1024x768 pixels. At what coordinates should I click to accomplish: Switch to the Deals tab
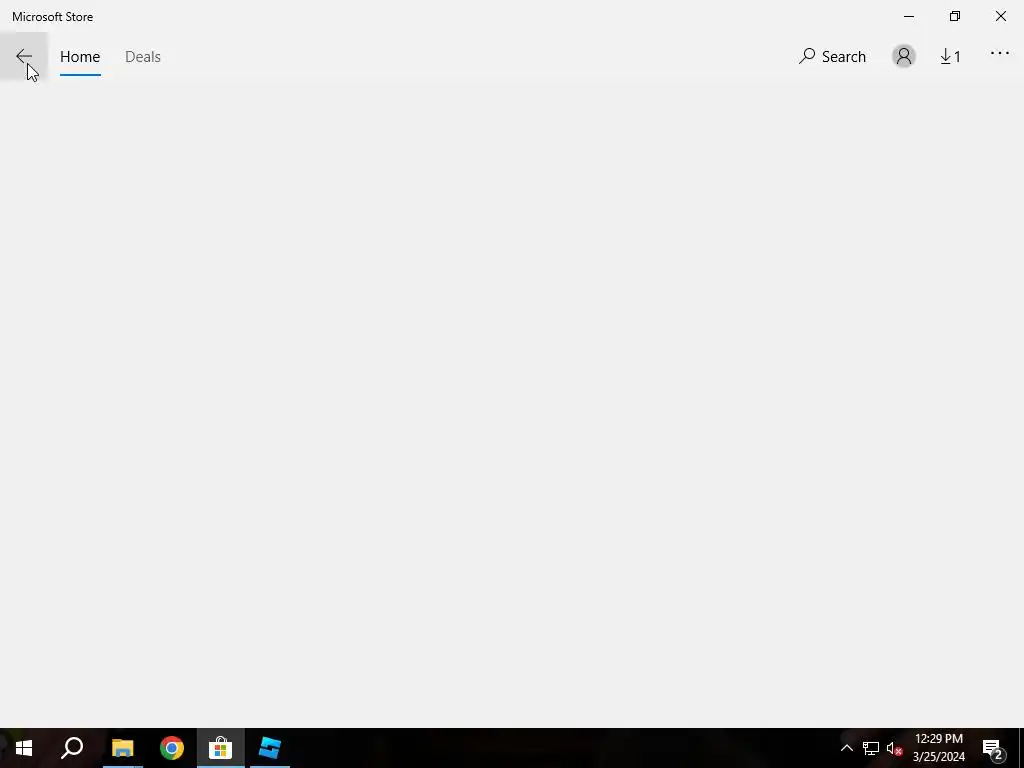click(x=142, y=57)
